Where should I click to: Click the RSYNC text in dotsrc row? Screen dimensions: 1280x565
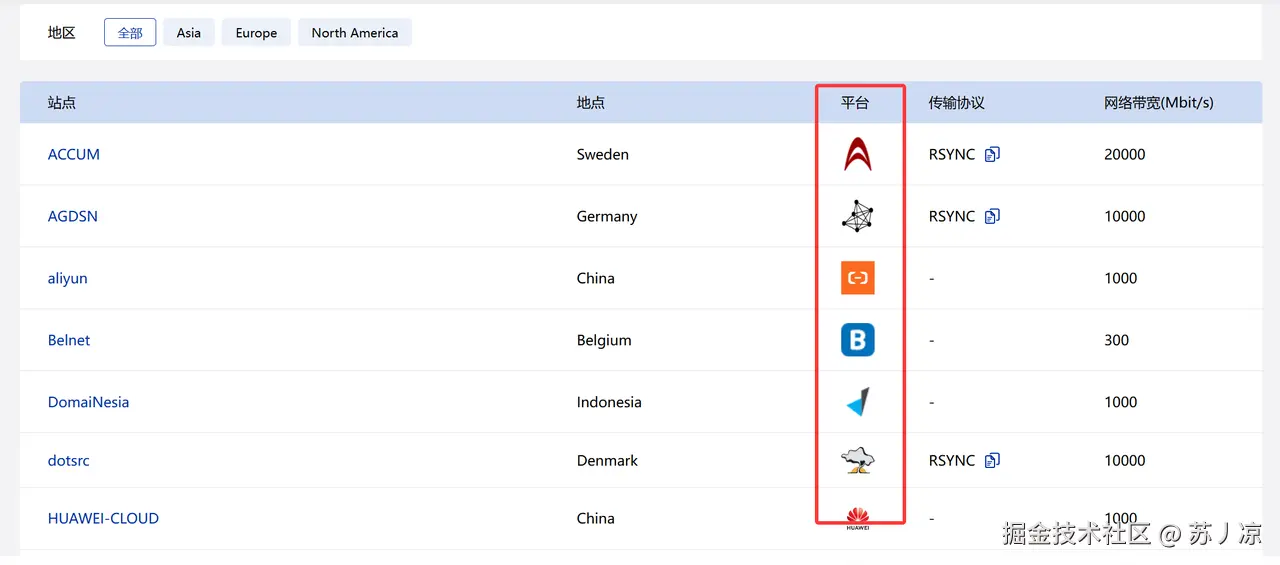click(x=952, y=460)
